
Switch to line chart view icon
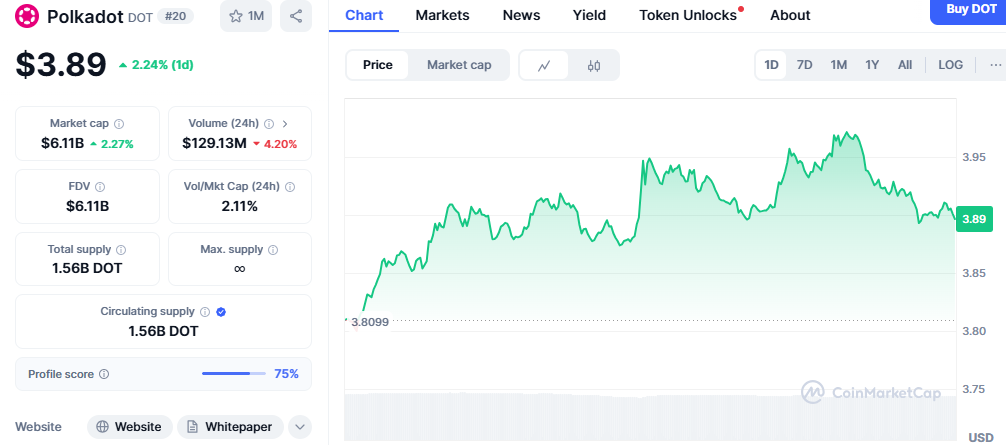click(544, 65)
